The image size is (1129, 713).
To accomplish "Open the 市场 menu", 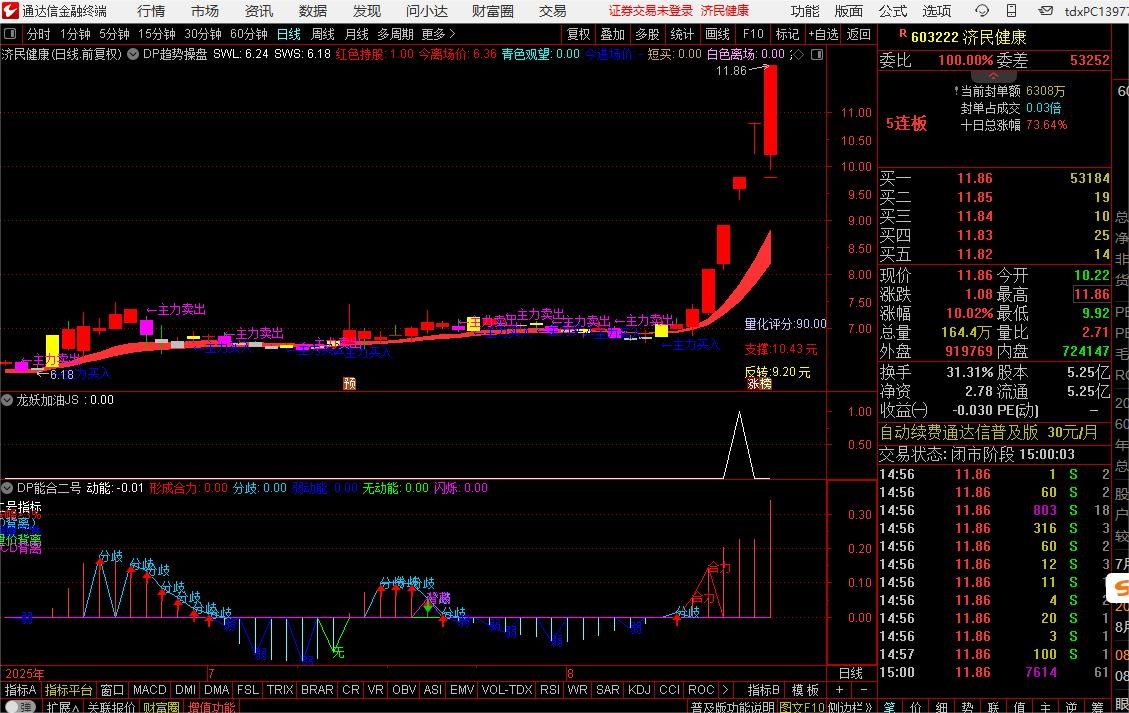I will 204,11.
